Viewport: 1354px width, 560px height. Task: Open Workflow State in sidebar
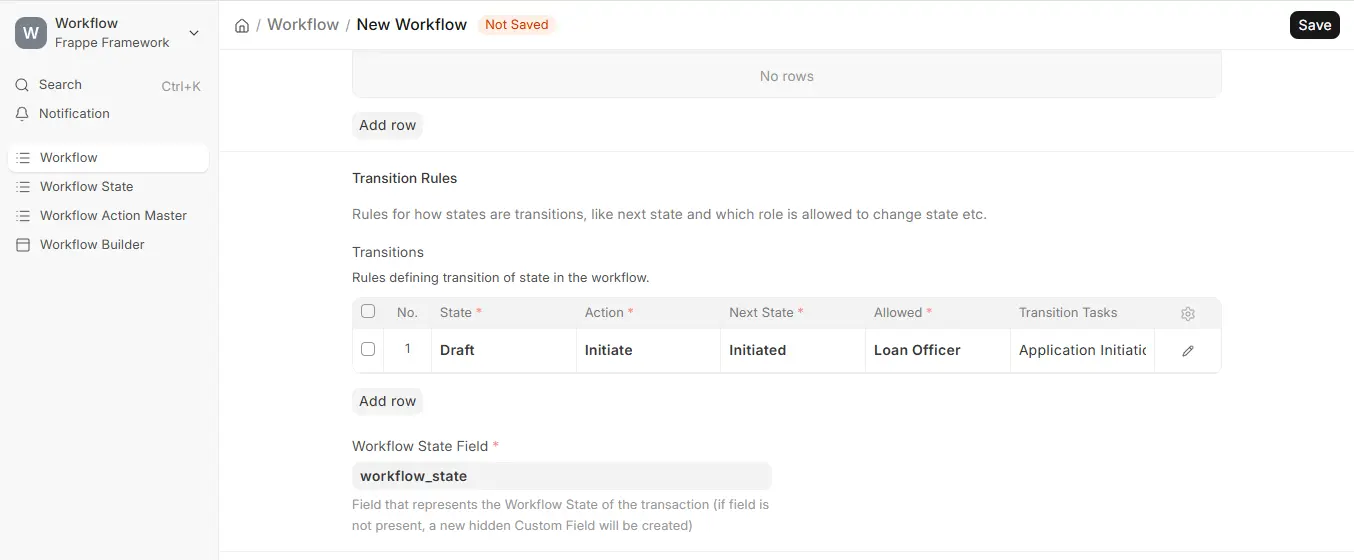tap(108, 187)
